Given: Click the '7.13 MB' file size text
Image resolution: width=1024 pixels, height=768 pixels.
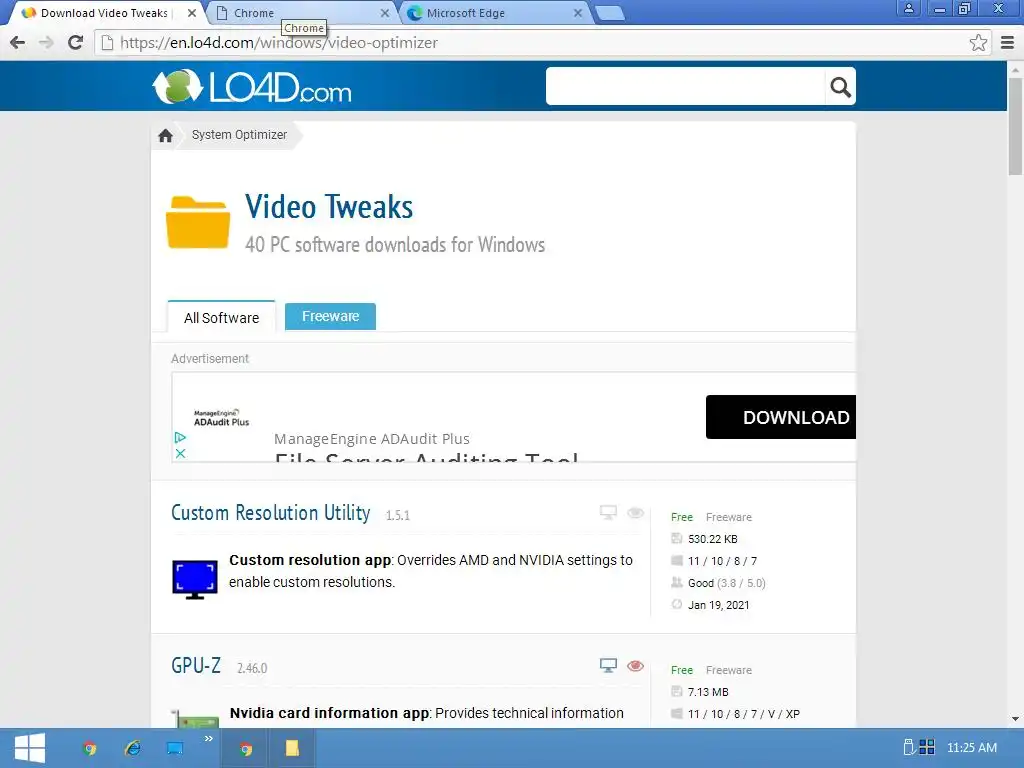Looking at the screenshot, I should coord(708,692).
